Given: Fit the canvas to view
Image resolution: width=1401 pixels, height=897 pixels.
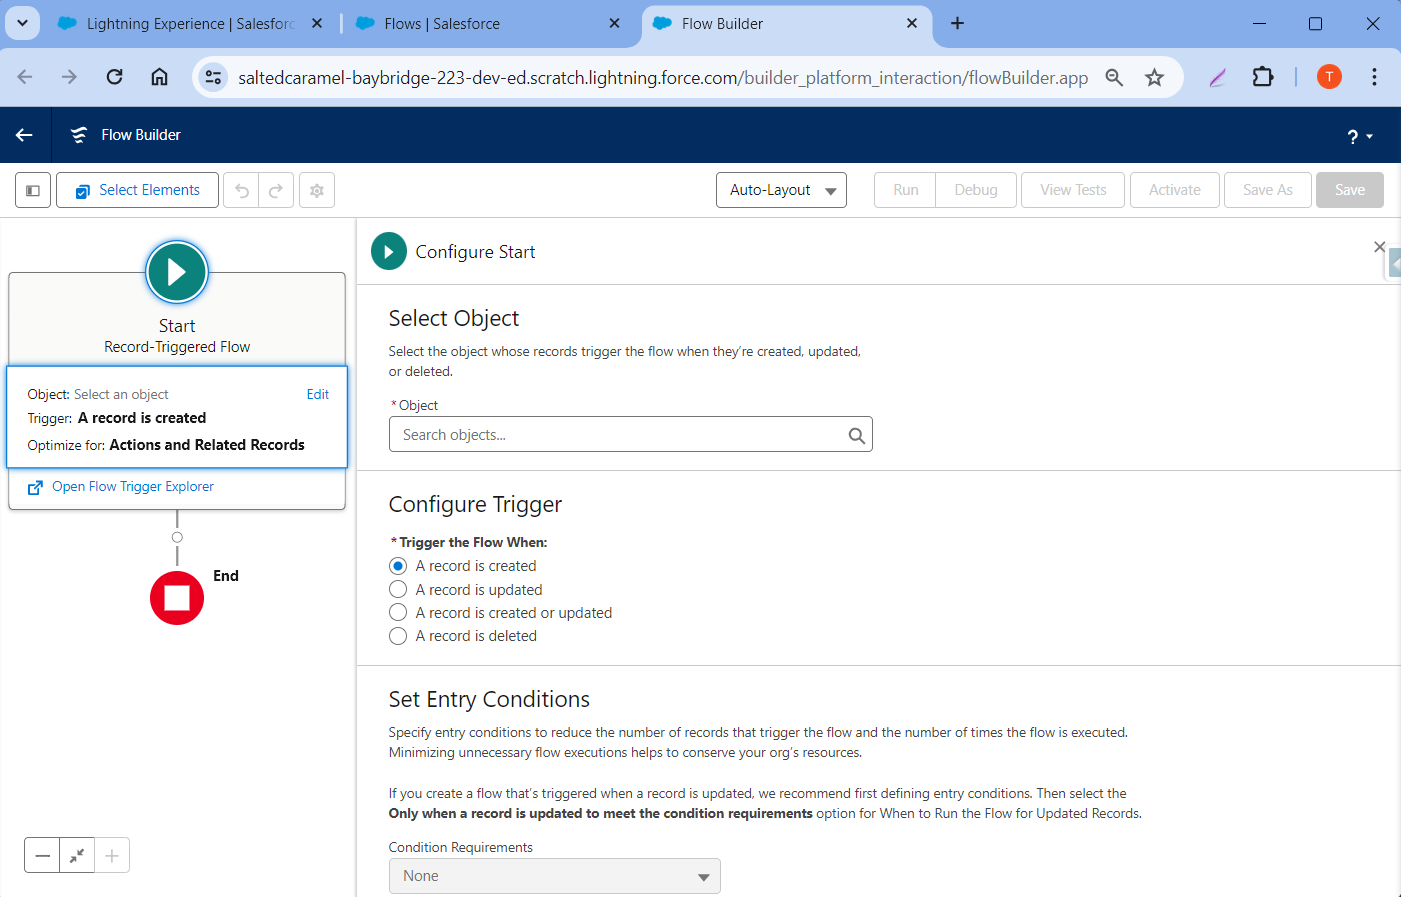Looking at the screenshot, I should pyautogui.click(x=77, y=856).
